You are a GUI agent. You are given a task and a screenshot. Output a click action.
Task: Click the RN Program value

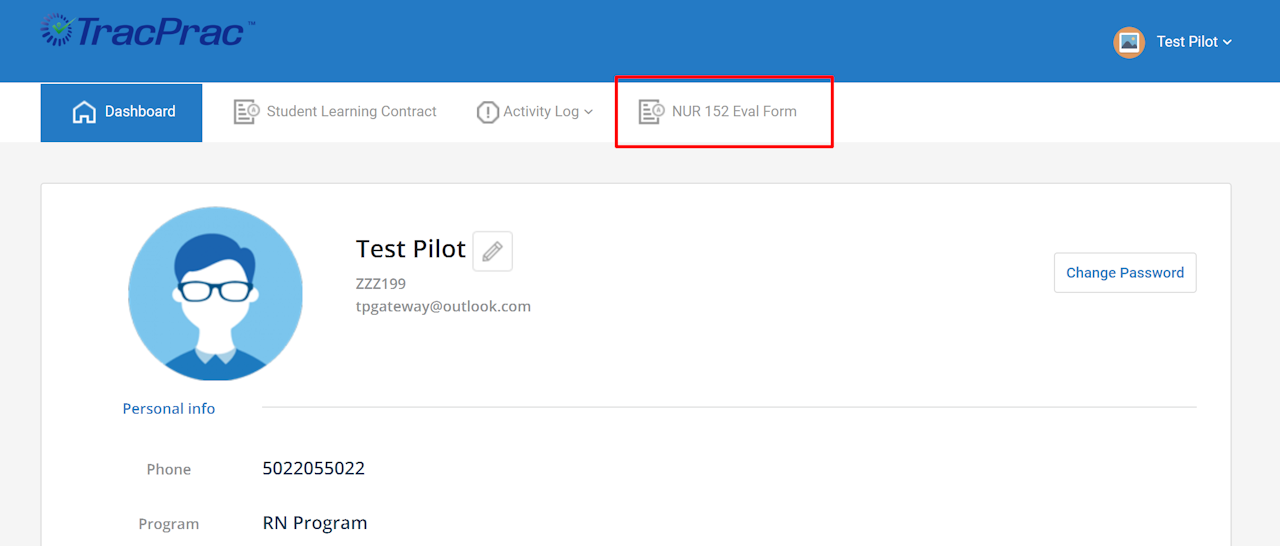pos(315,523)
